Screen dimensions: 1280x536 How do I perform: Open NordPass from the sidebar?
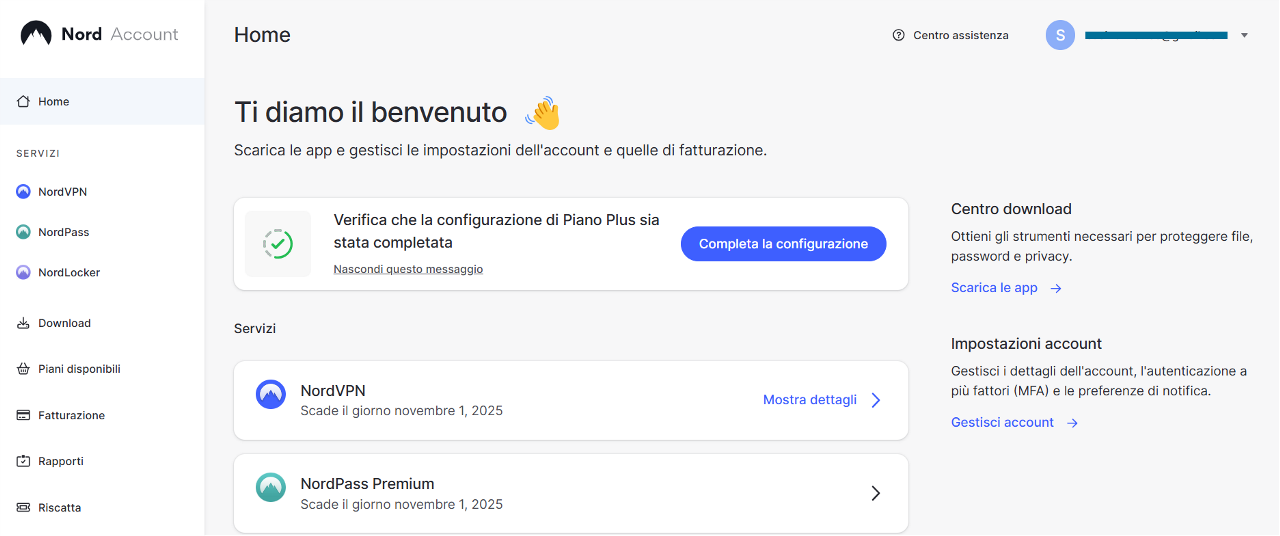click(x=63, y=232)
